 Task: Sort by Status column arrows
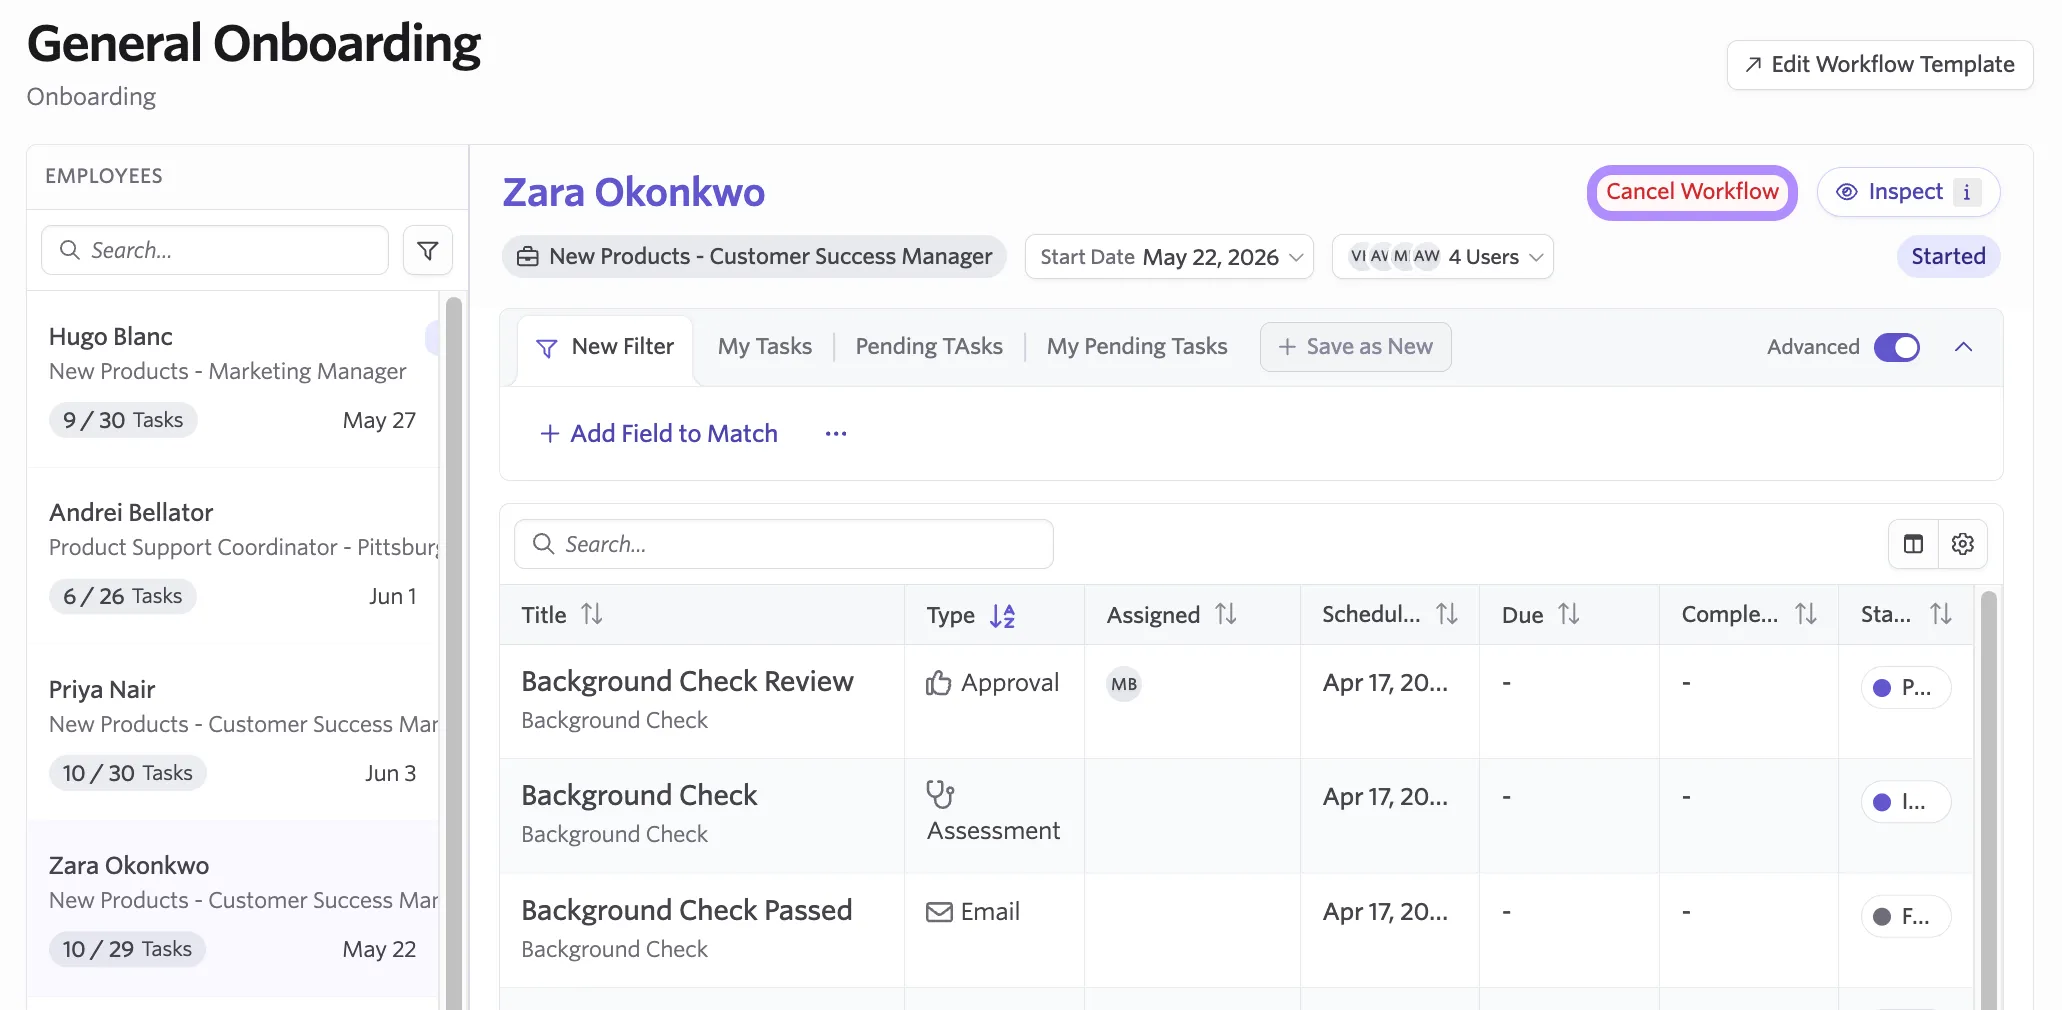[x=1941, y=614]
